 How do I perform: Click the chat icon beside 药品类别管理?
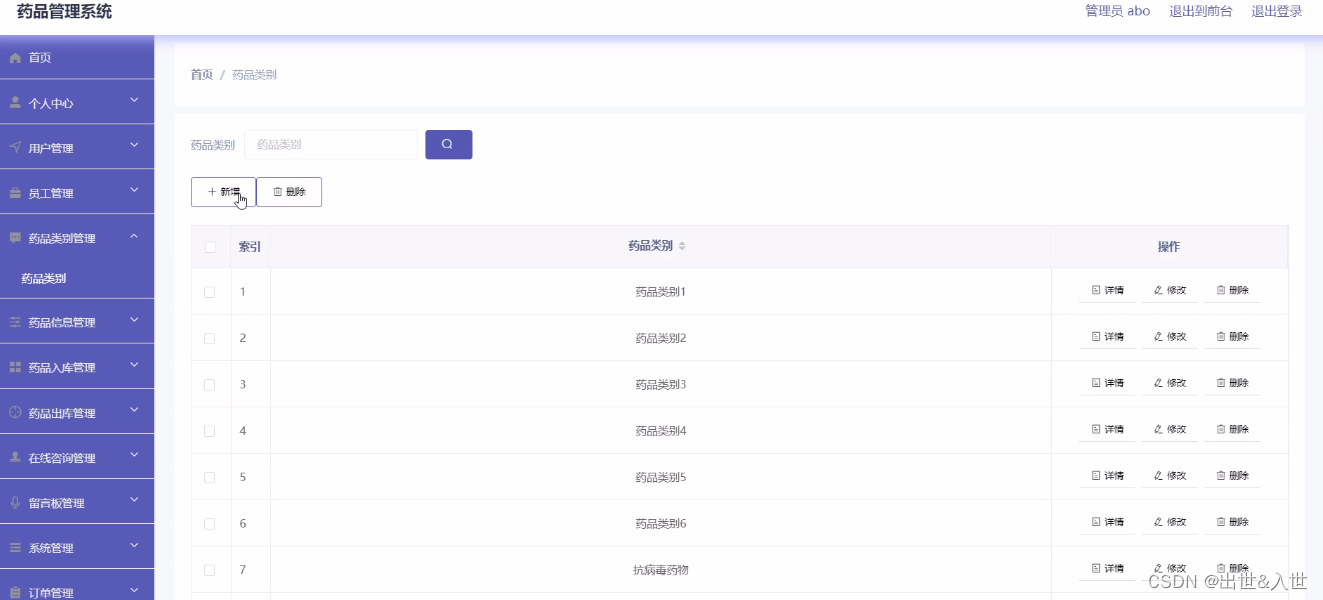point(15,238)
